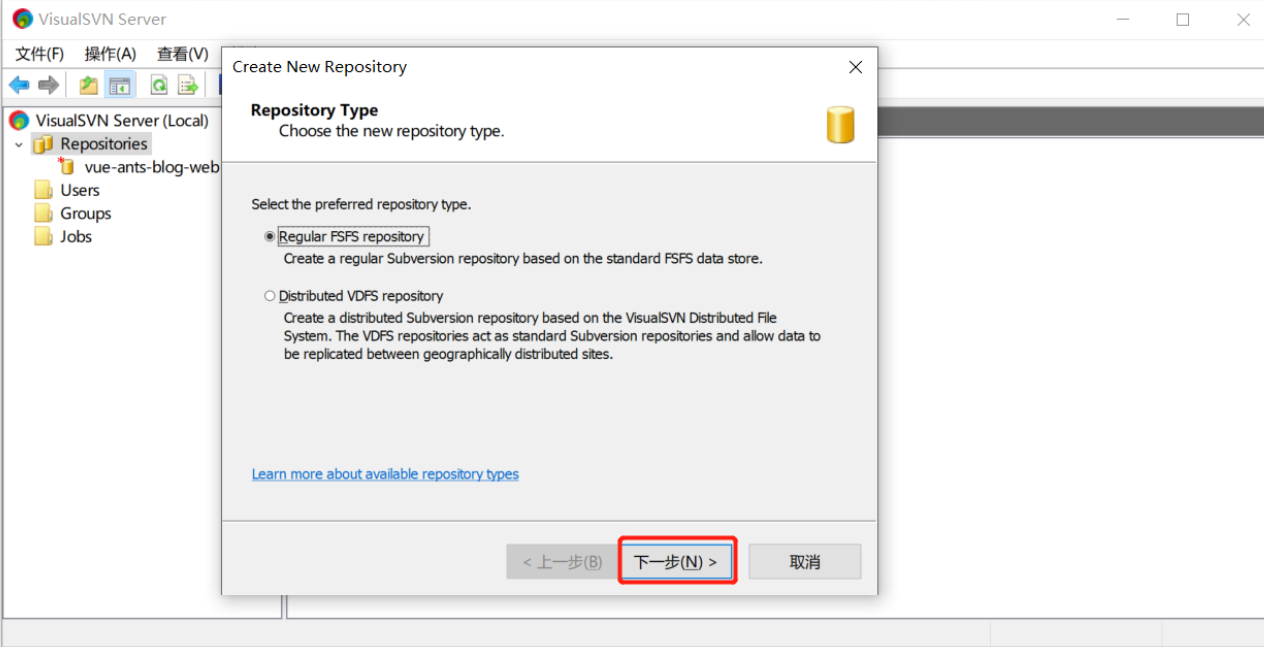Click the 取消 button

(x=805, y=562)
